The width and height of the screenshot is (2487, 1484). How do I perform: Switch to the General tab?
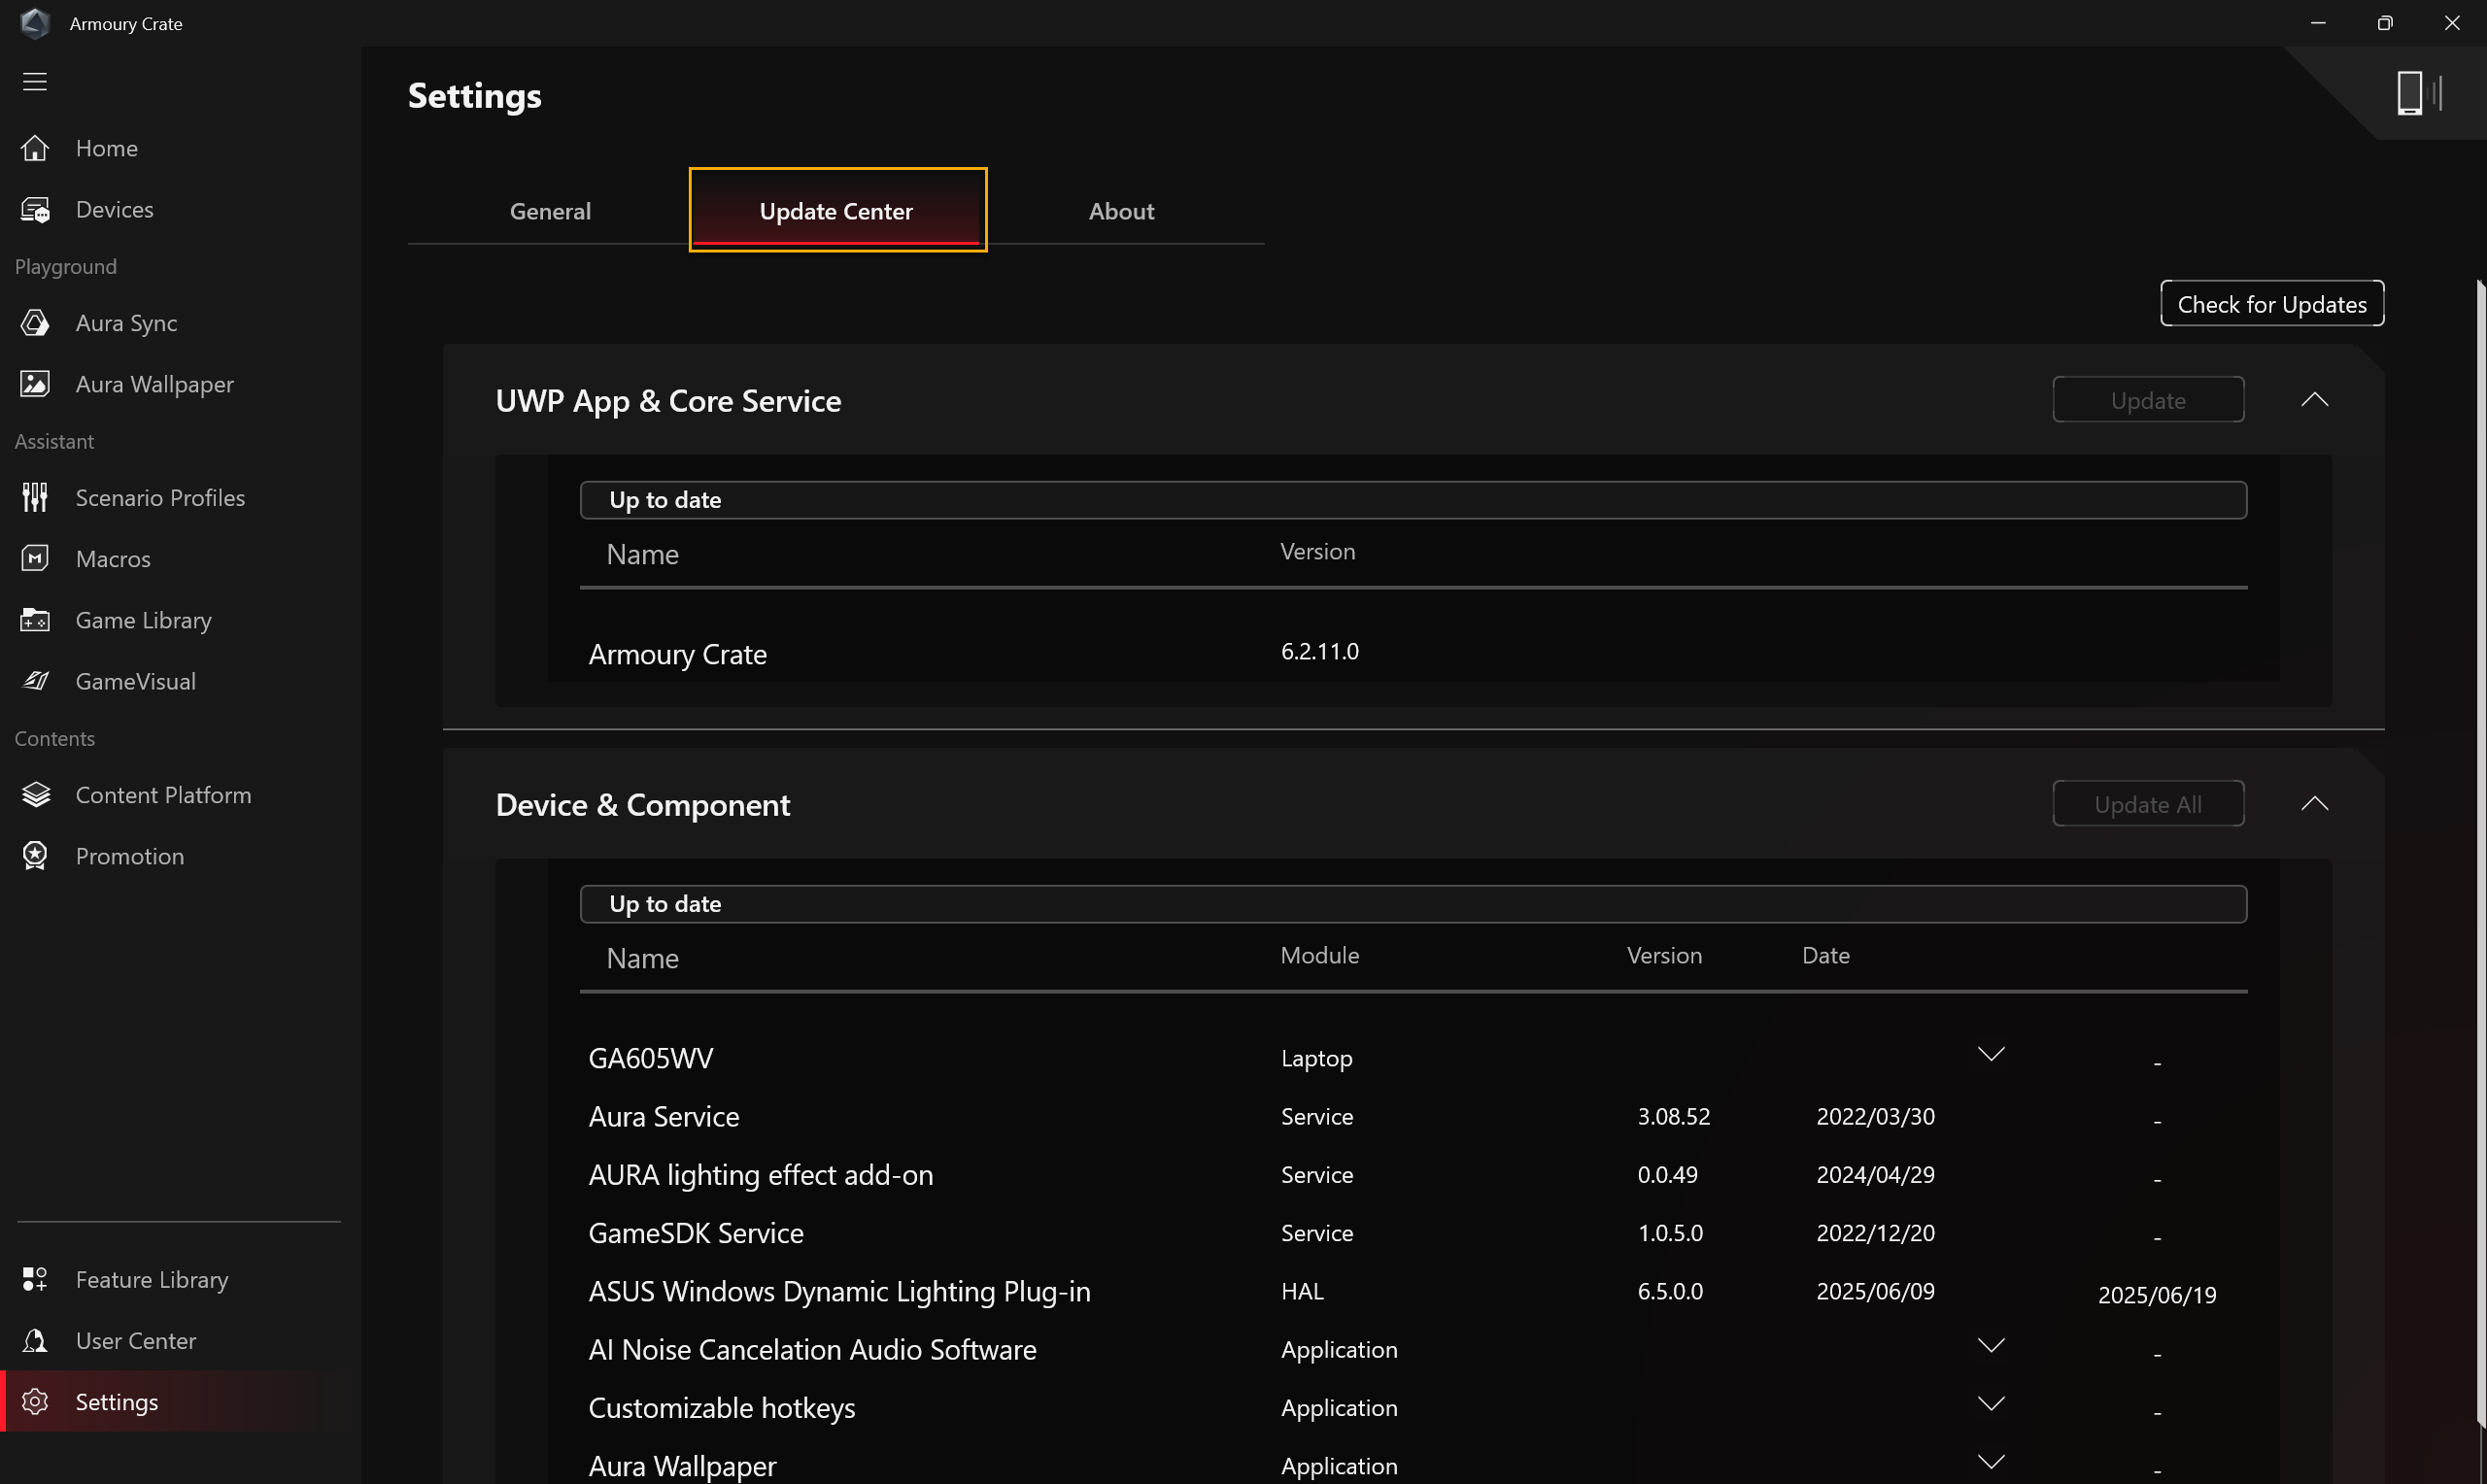550,211
